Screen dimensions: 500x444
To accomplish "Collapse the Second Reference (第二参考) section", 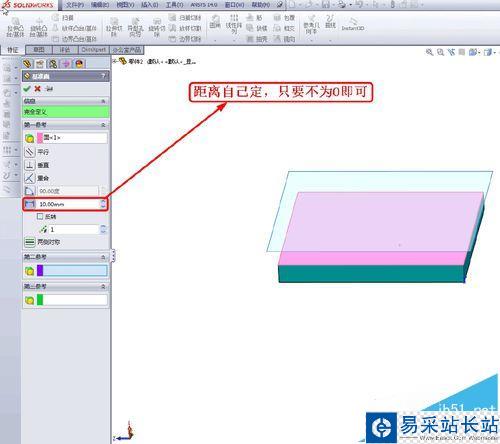I will tap(103, 257).
